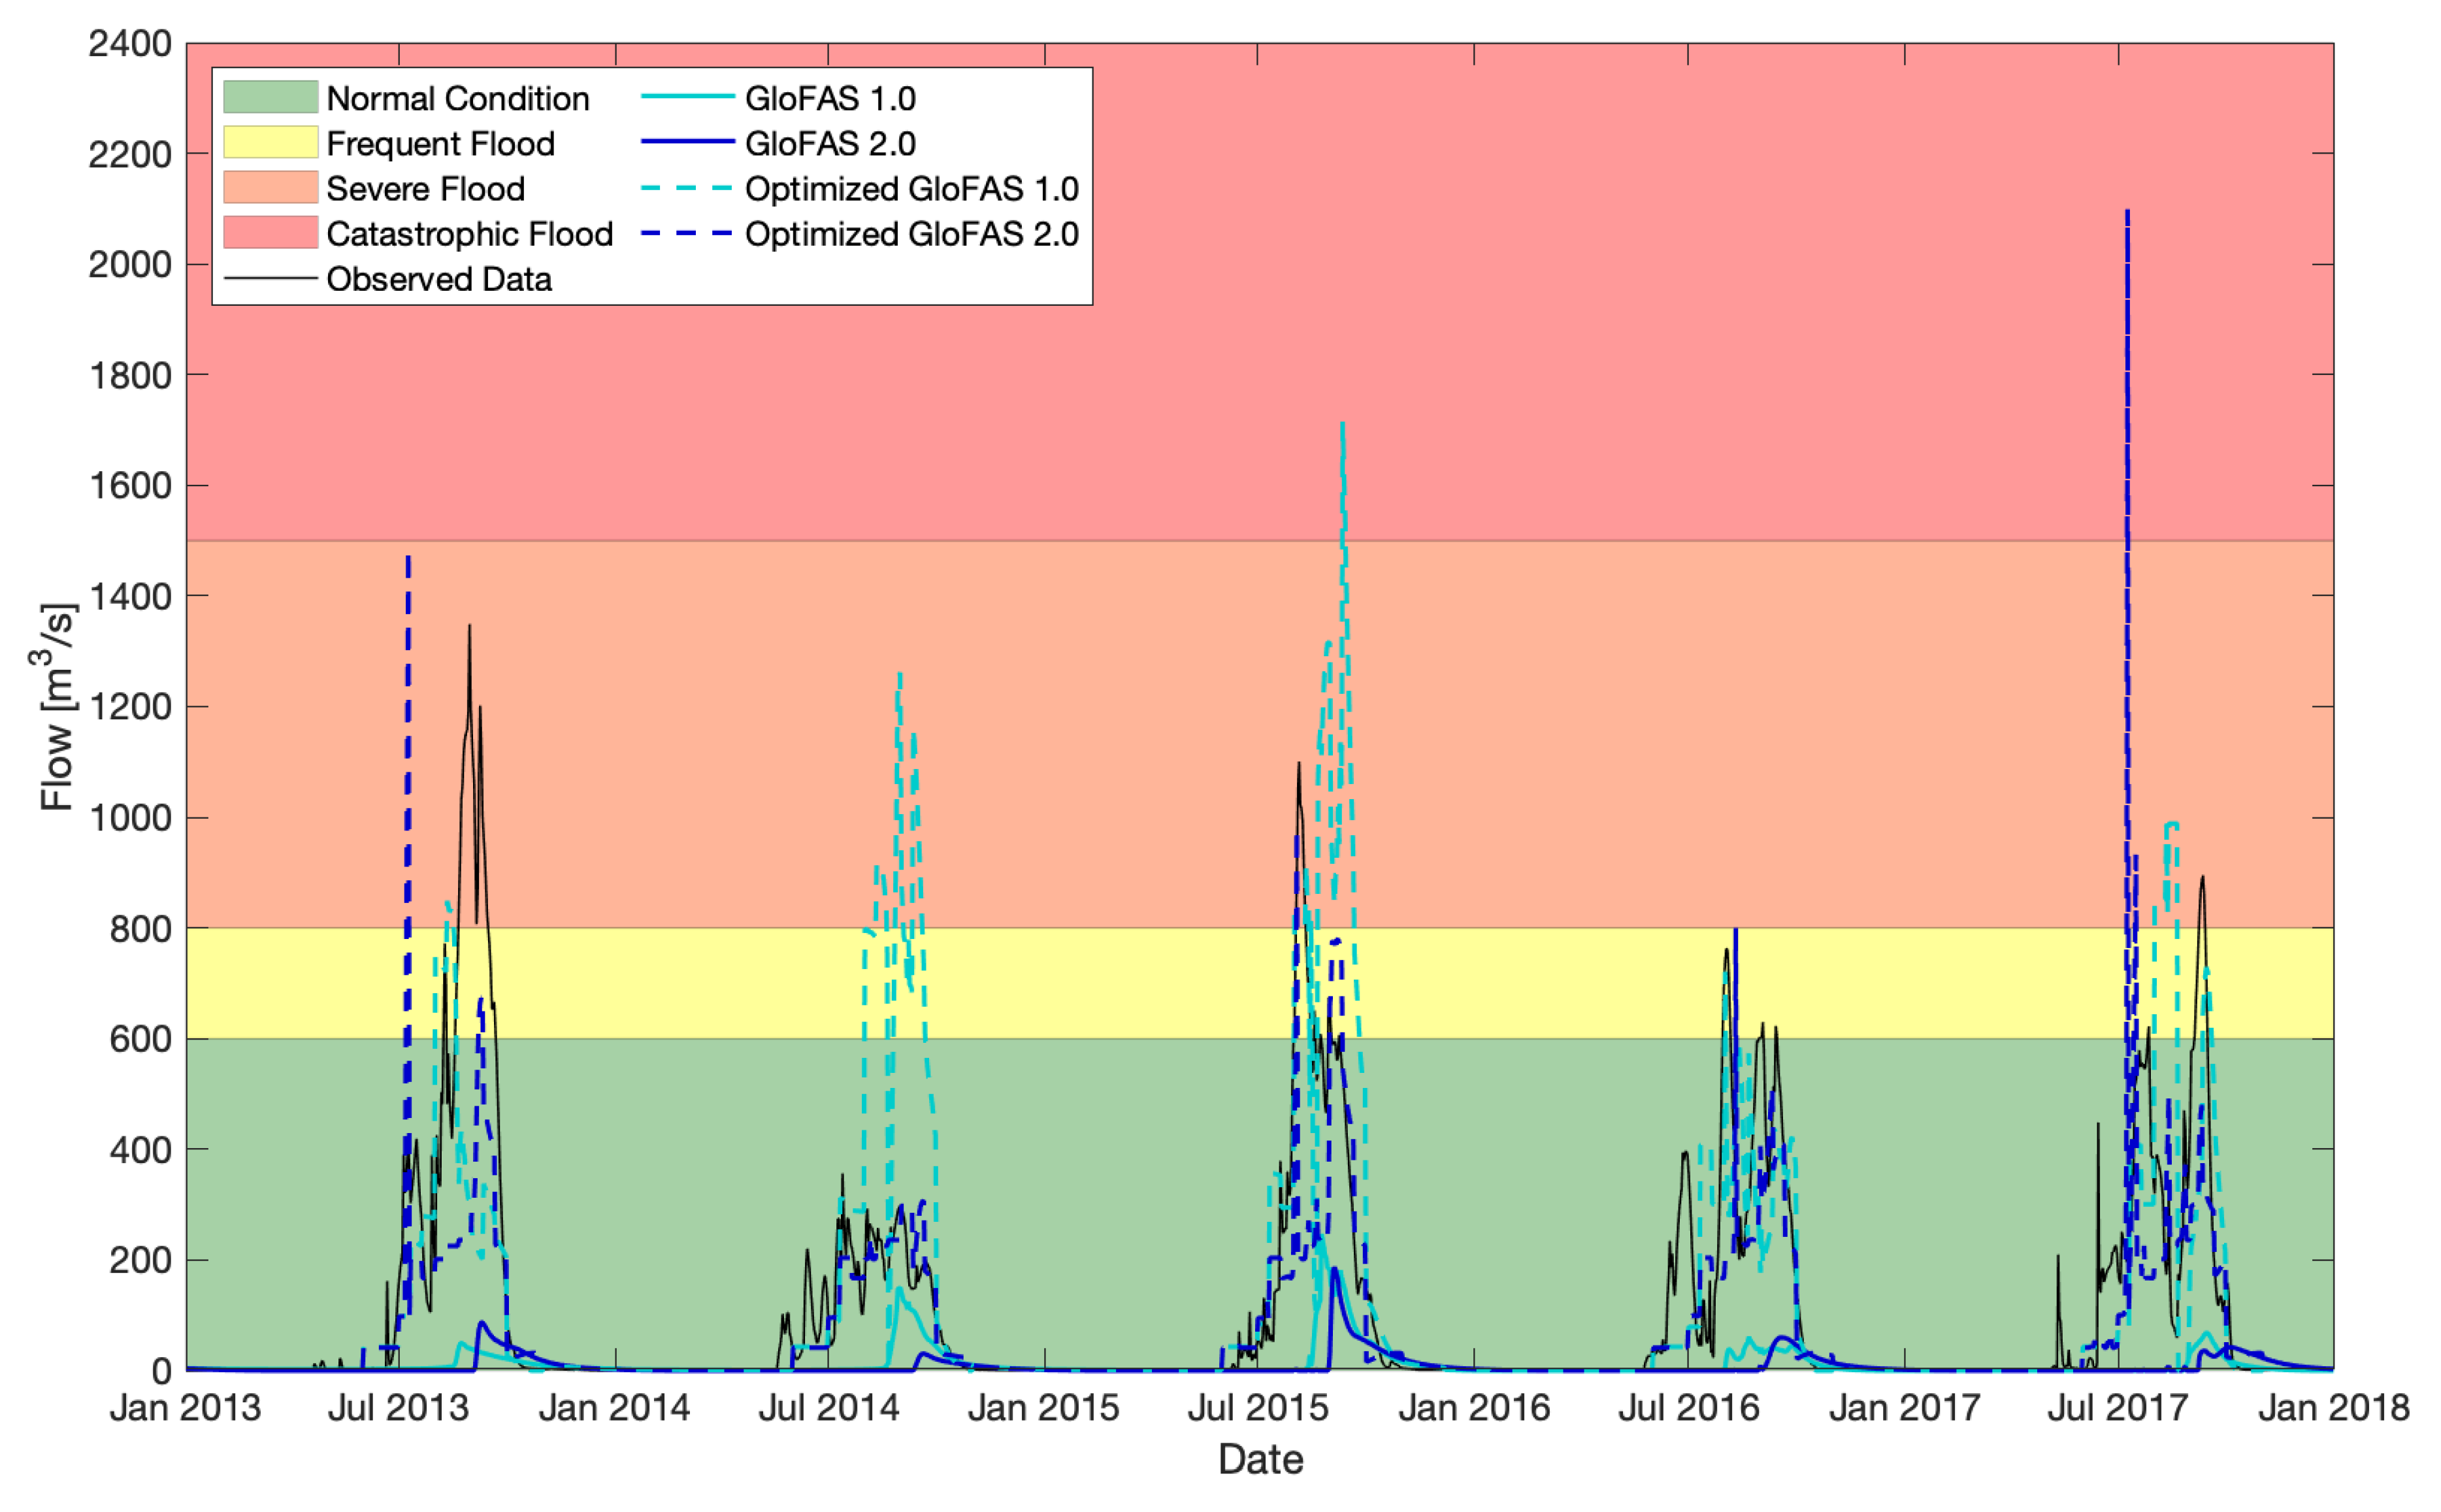Click the red Catastrophic Flood legend swatch
The image size is (2441, 1512).
pos(270,232)
